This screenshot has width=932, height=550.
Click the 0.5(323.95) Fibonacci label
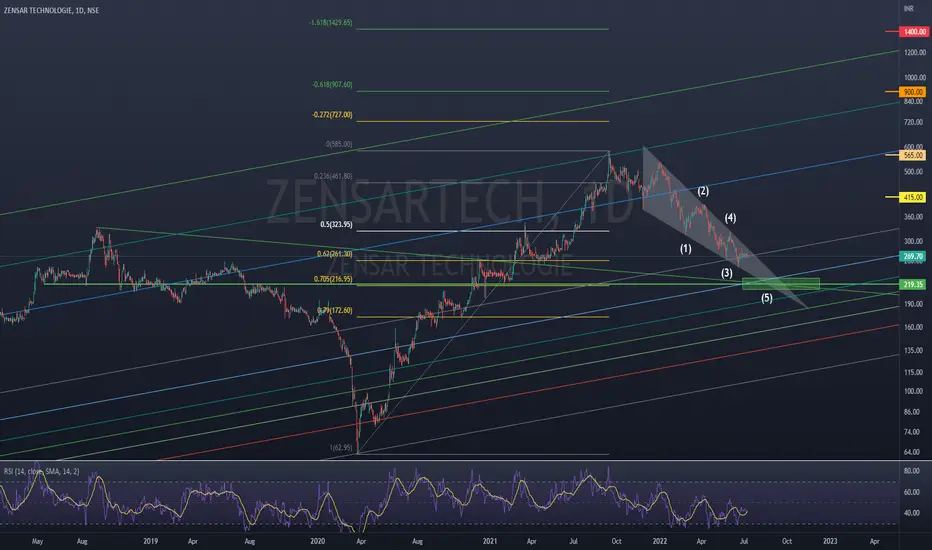(336, 225)
